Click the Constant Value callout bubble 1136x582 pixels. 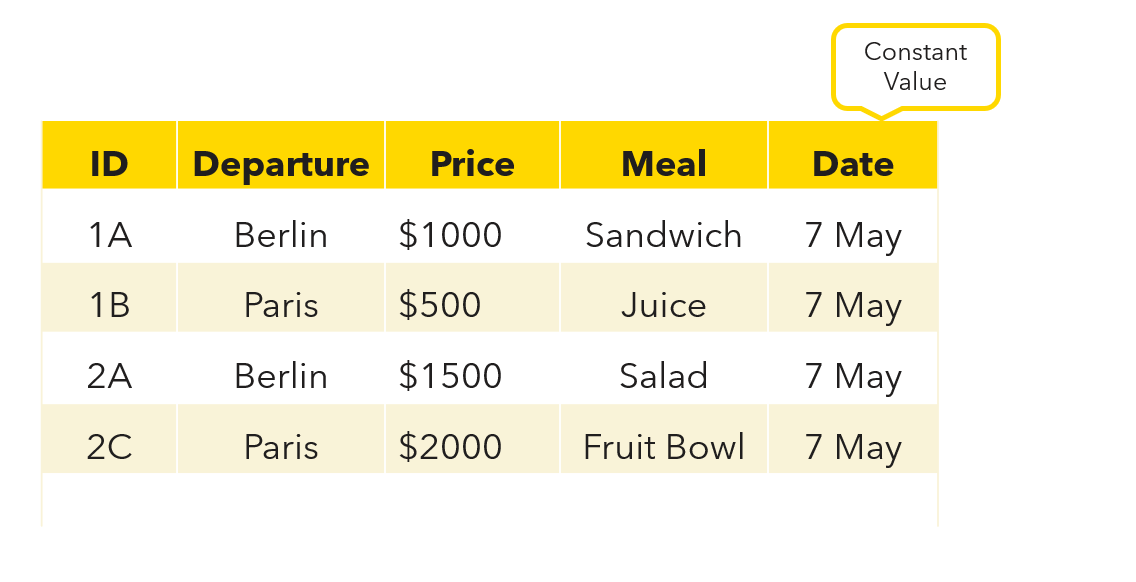pos(916,67)
